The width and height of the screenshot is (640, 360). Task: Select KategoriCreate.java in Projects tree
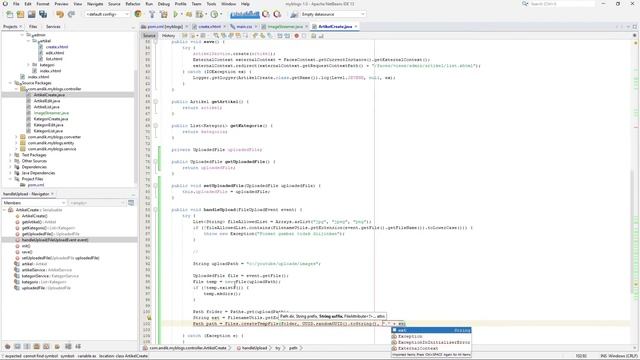[51, 119]
